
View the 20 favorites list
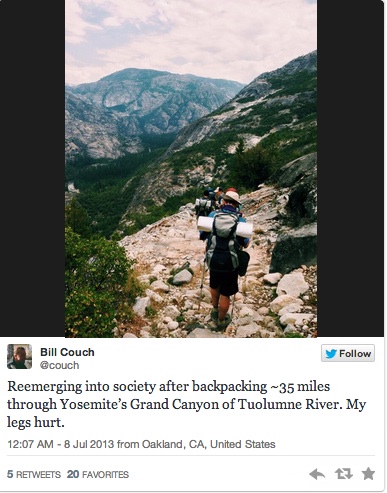[98, 474]
